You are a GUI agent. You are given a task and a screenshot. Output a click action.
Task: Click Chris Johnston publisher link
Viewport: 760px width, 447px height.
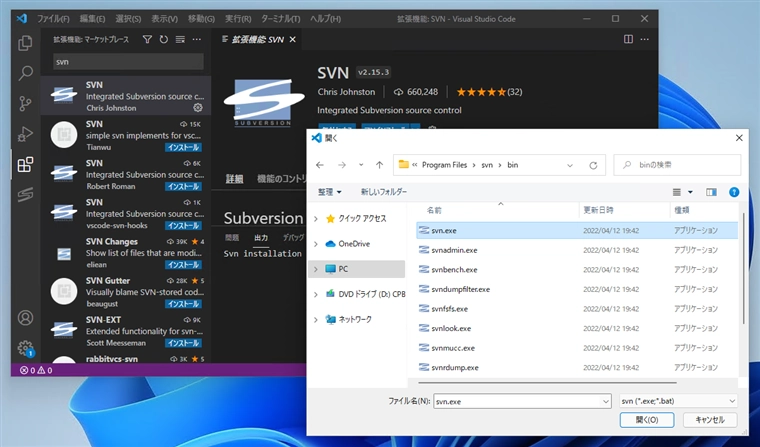tap(346, 92)
